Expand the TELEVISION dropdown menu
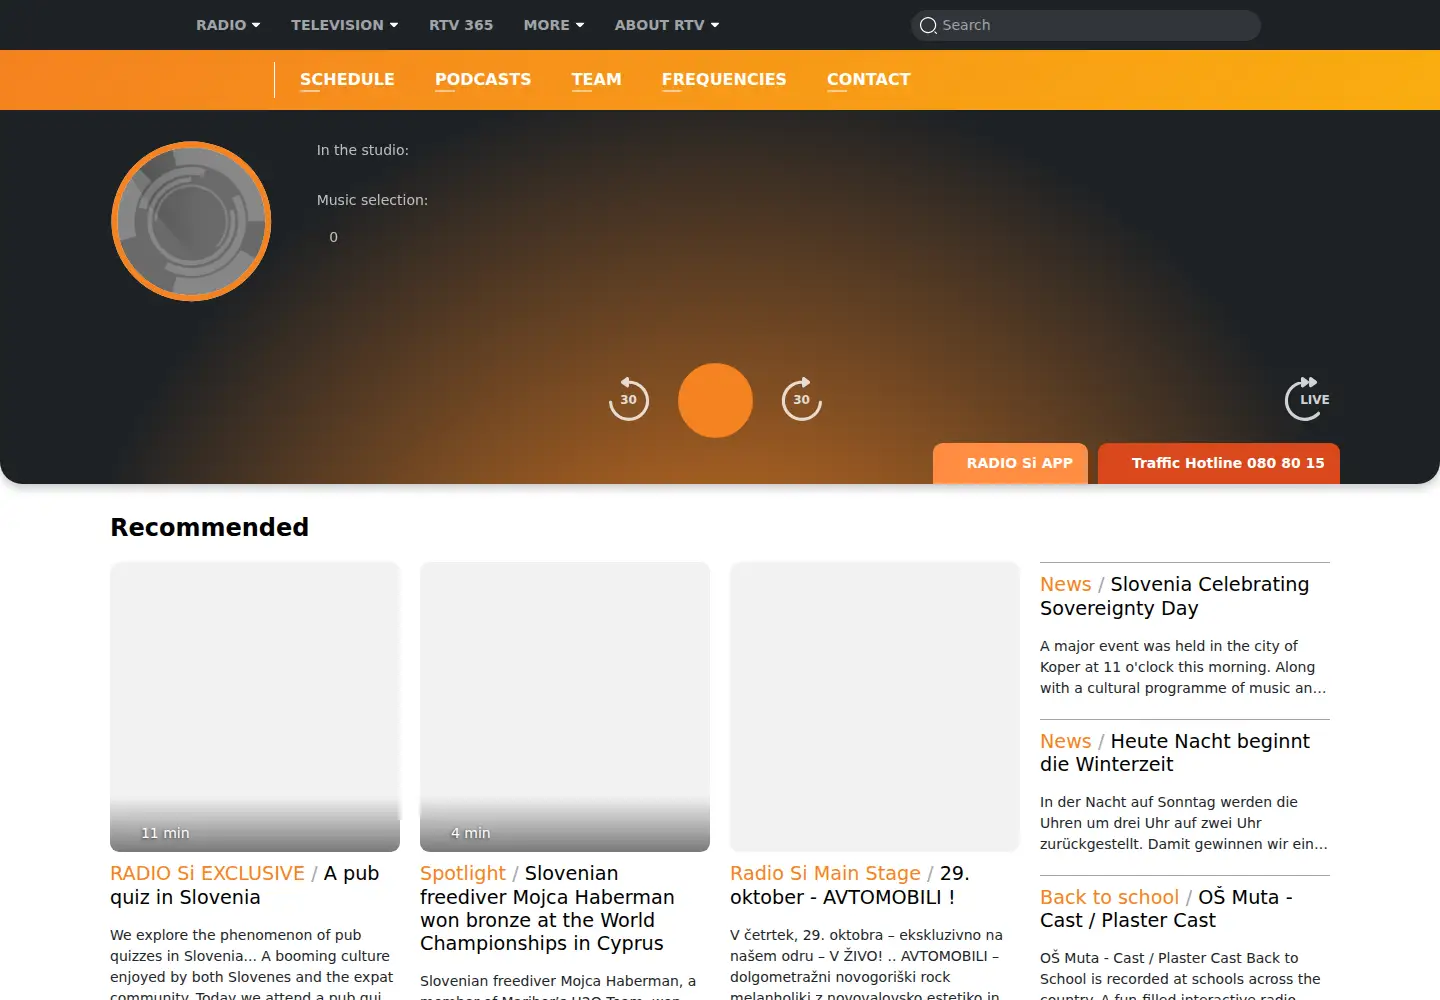Screen dimensions: 1440x1000 coord(345,25)
